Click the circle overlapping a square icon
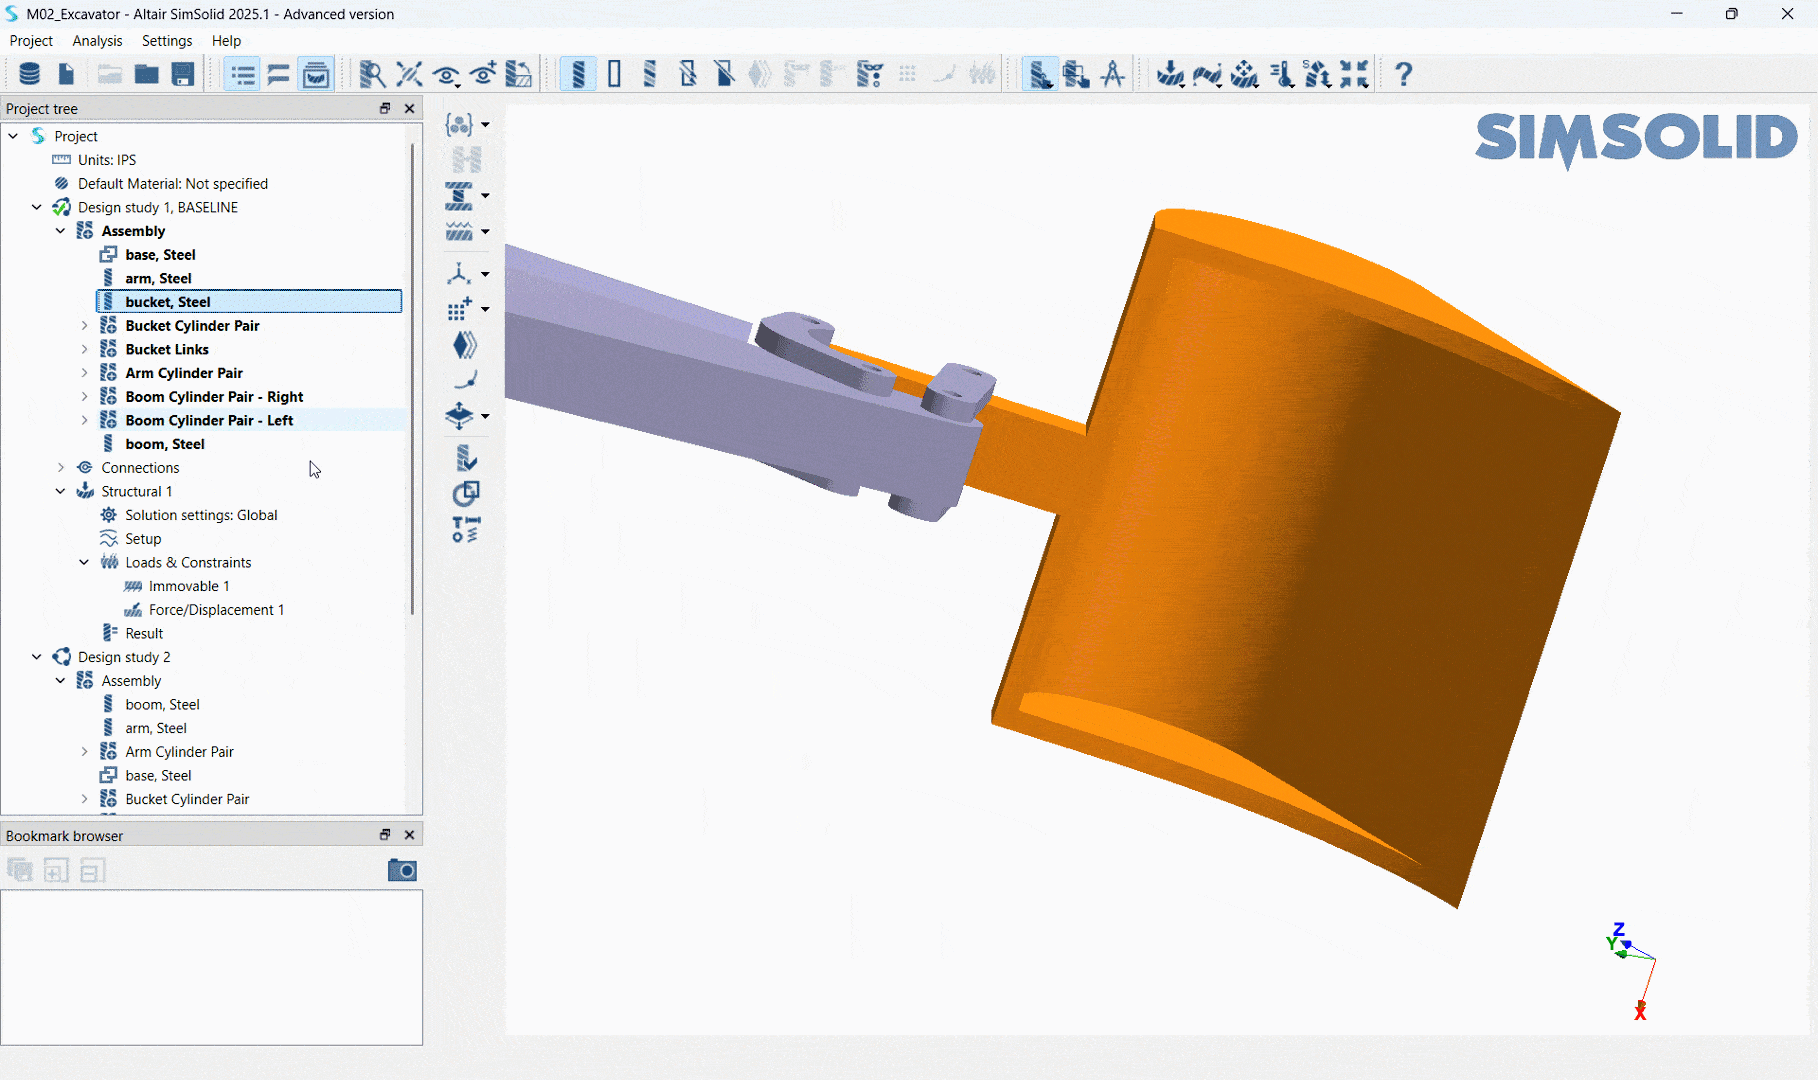The image size is (1818, 1080). point(465,494)
